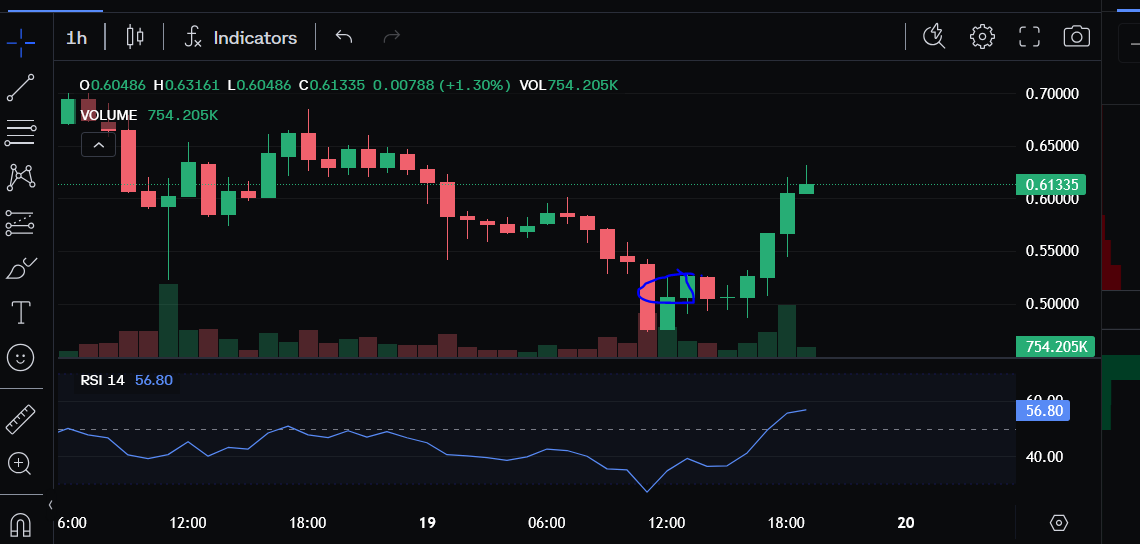Click the 0.70000 price scale label

coord(1051,94)
